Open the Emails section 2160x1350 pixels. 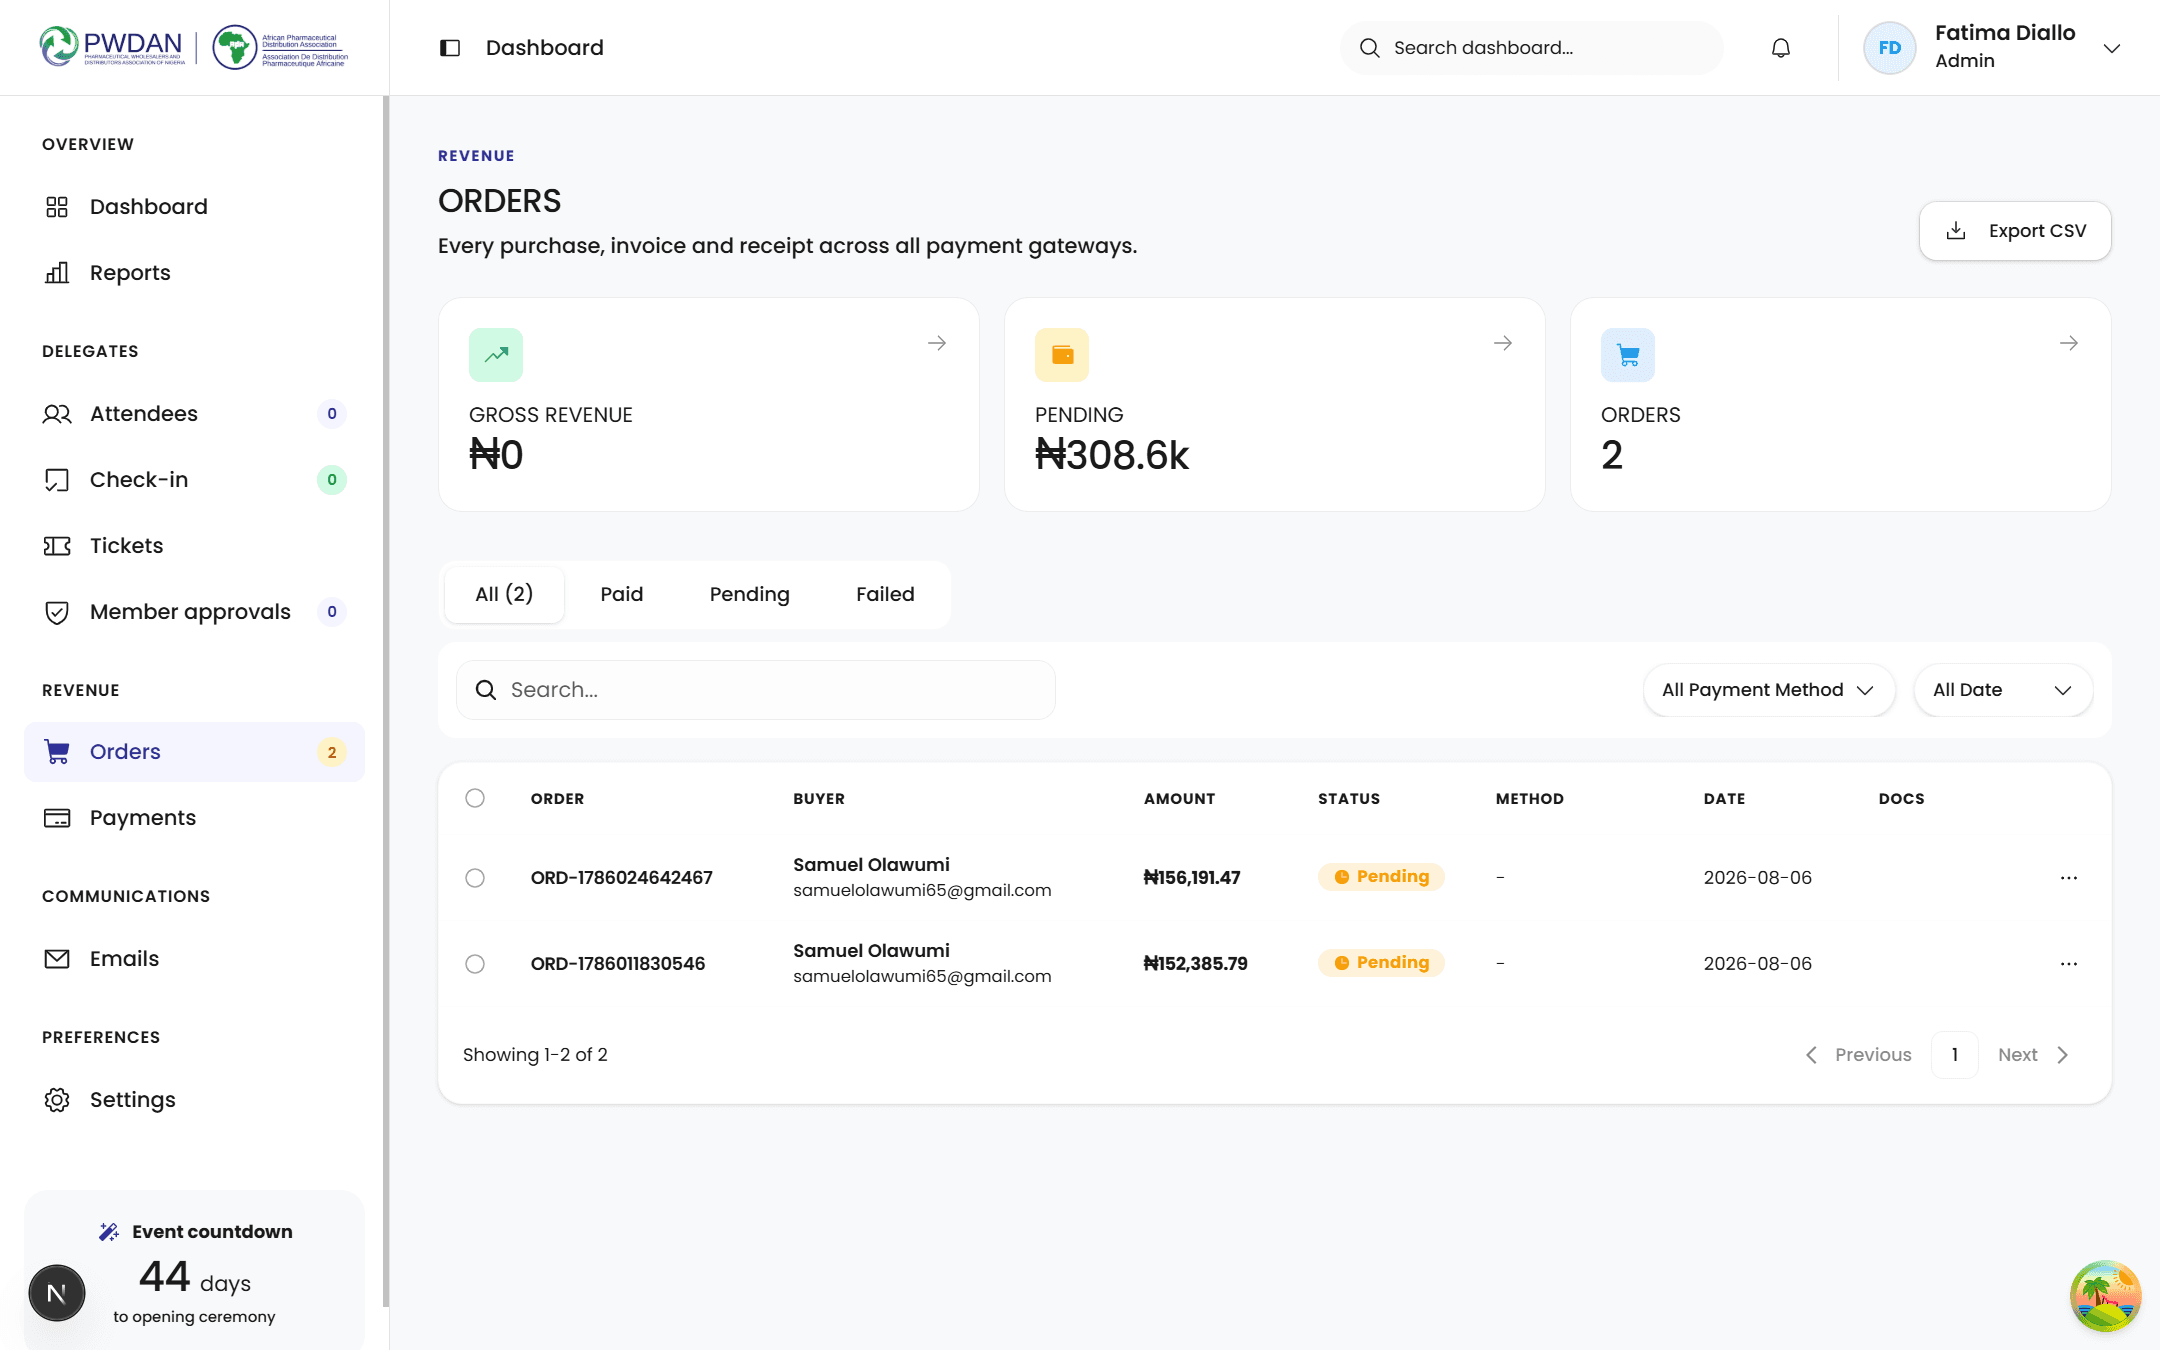pyautogui.click(x=194, y=959)
